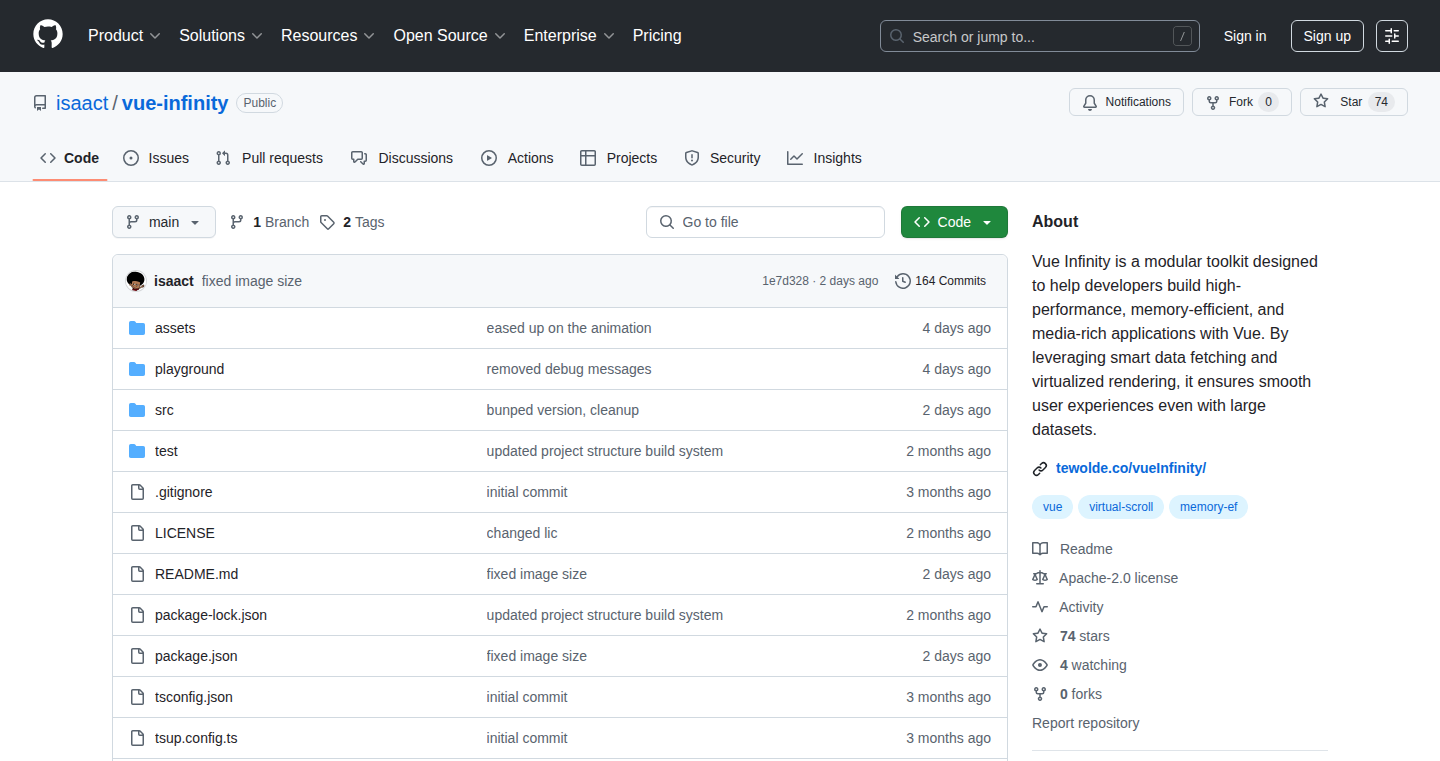Click the playground folder icon
1440x761 pixels.
(137, 369)
